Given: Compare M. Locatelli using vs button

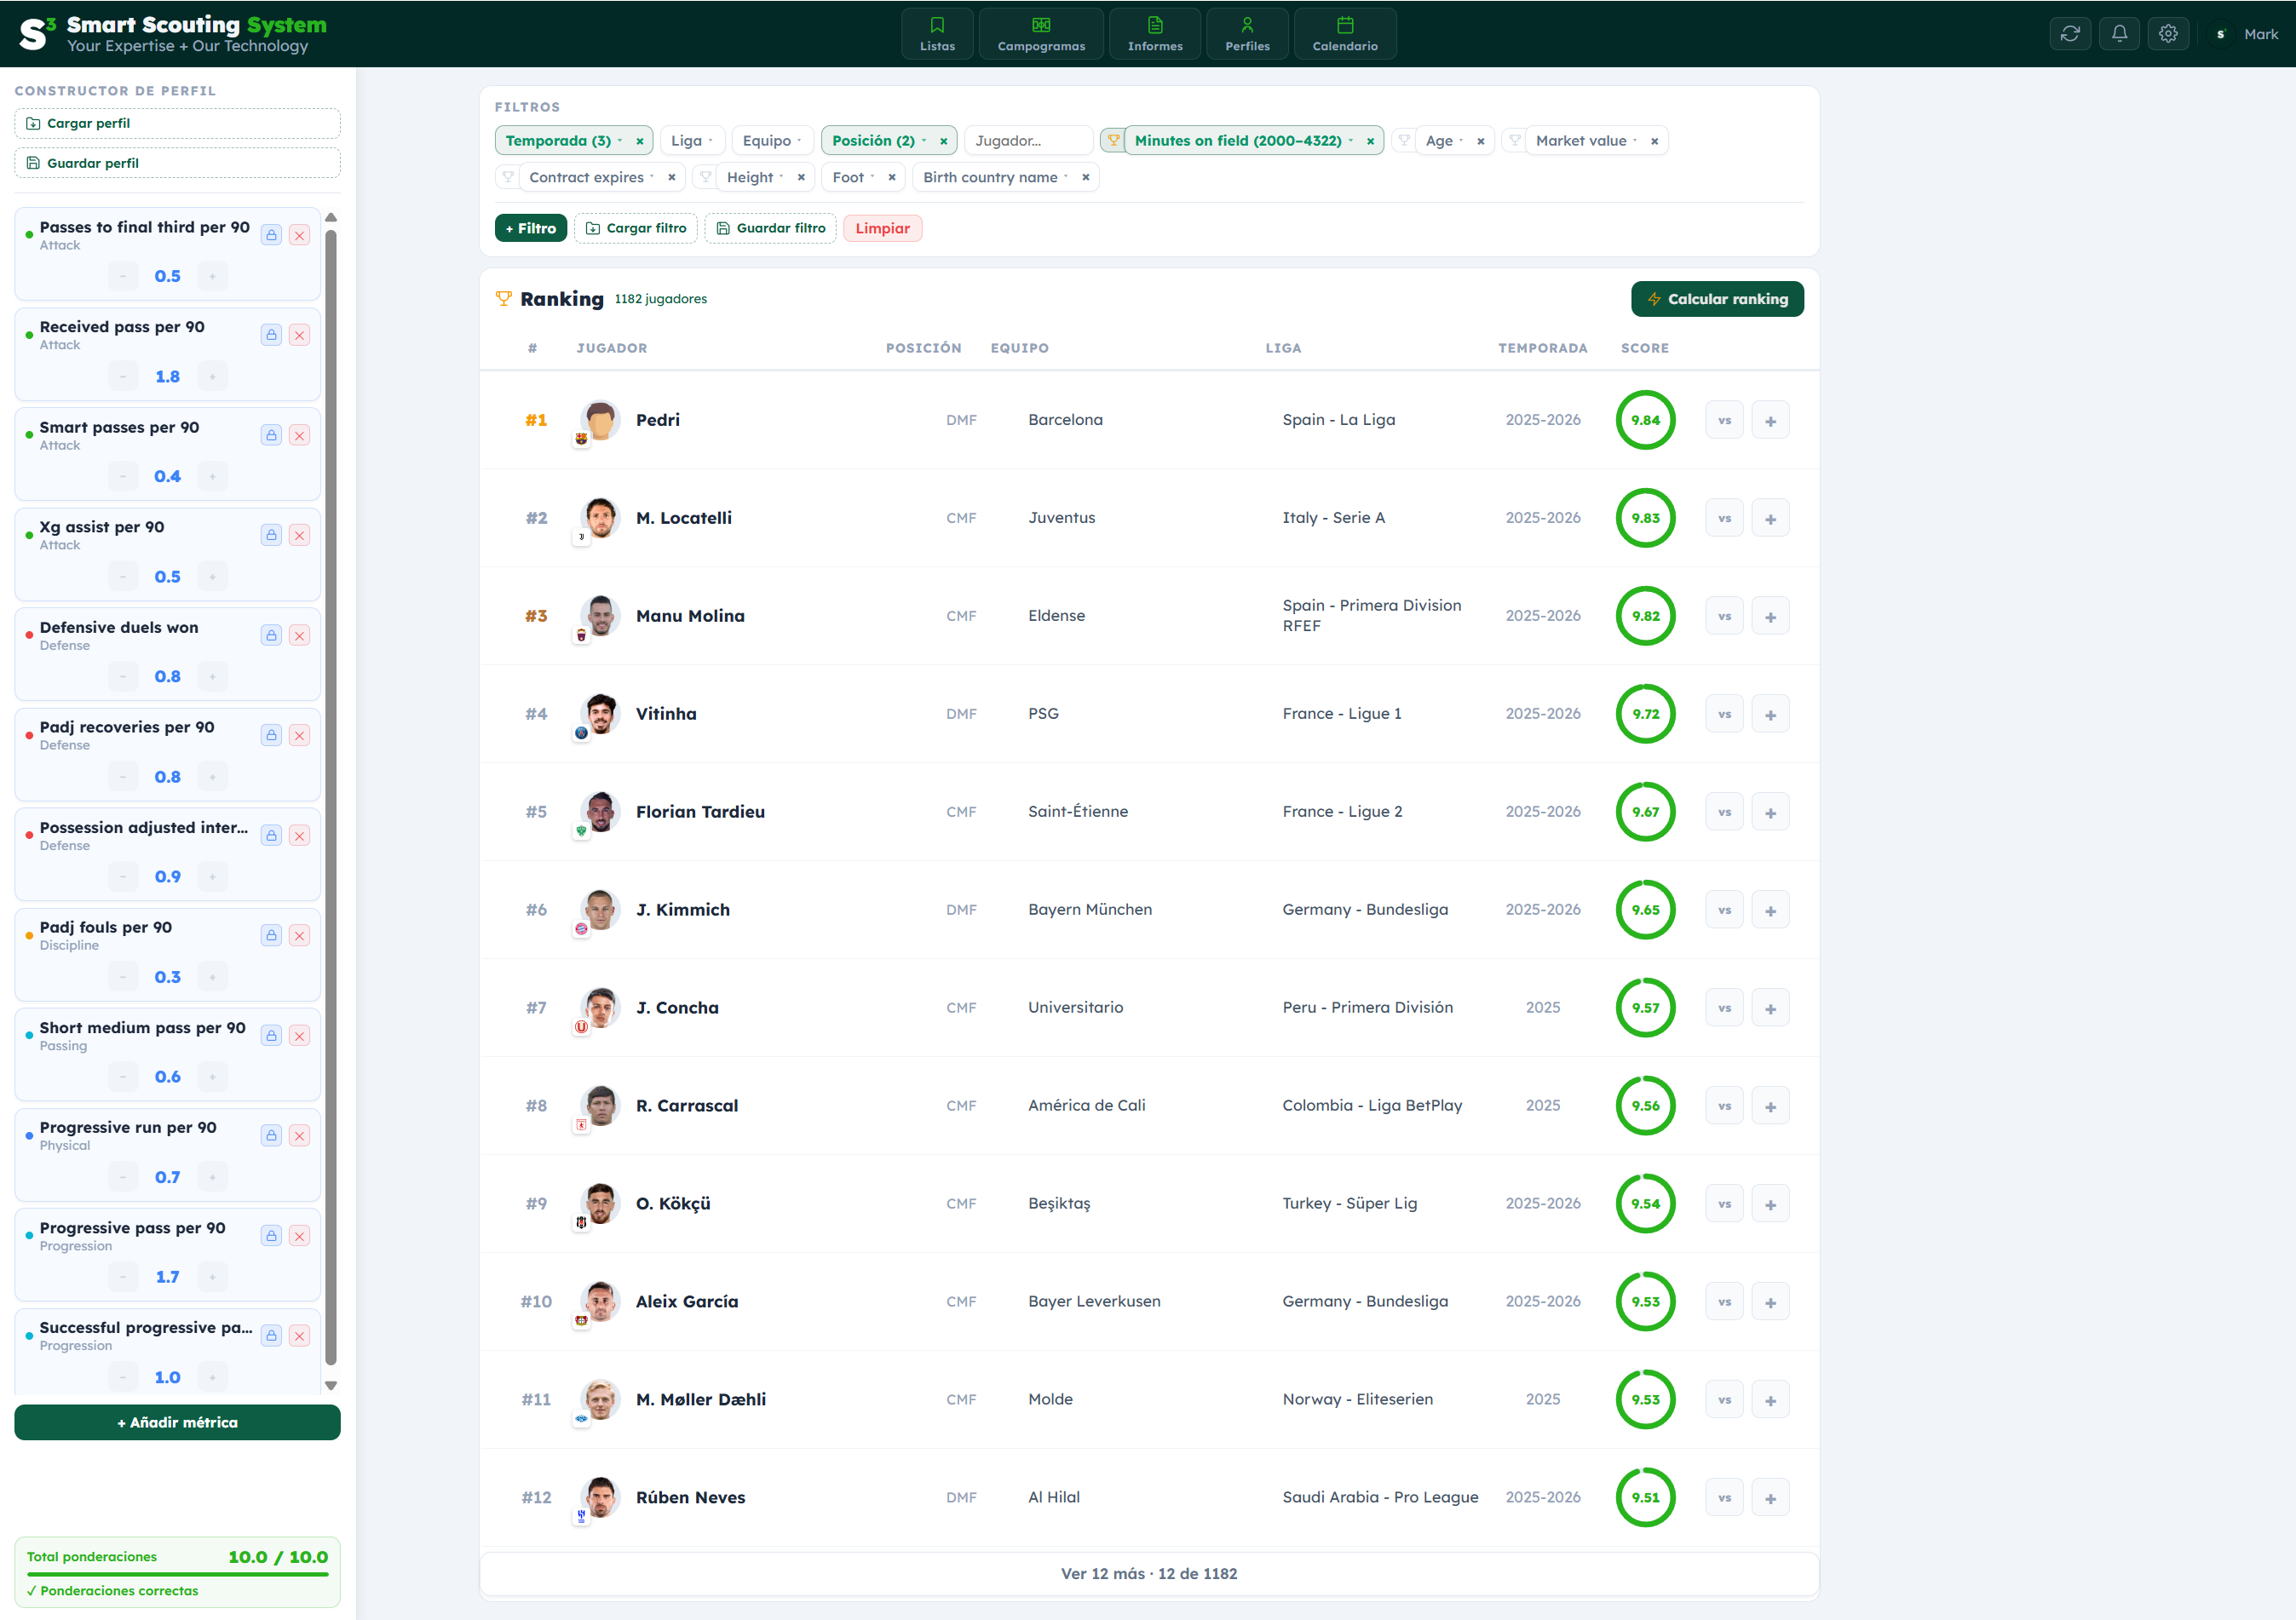Looking at the screenshot, I should pos(1724,518).
